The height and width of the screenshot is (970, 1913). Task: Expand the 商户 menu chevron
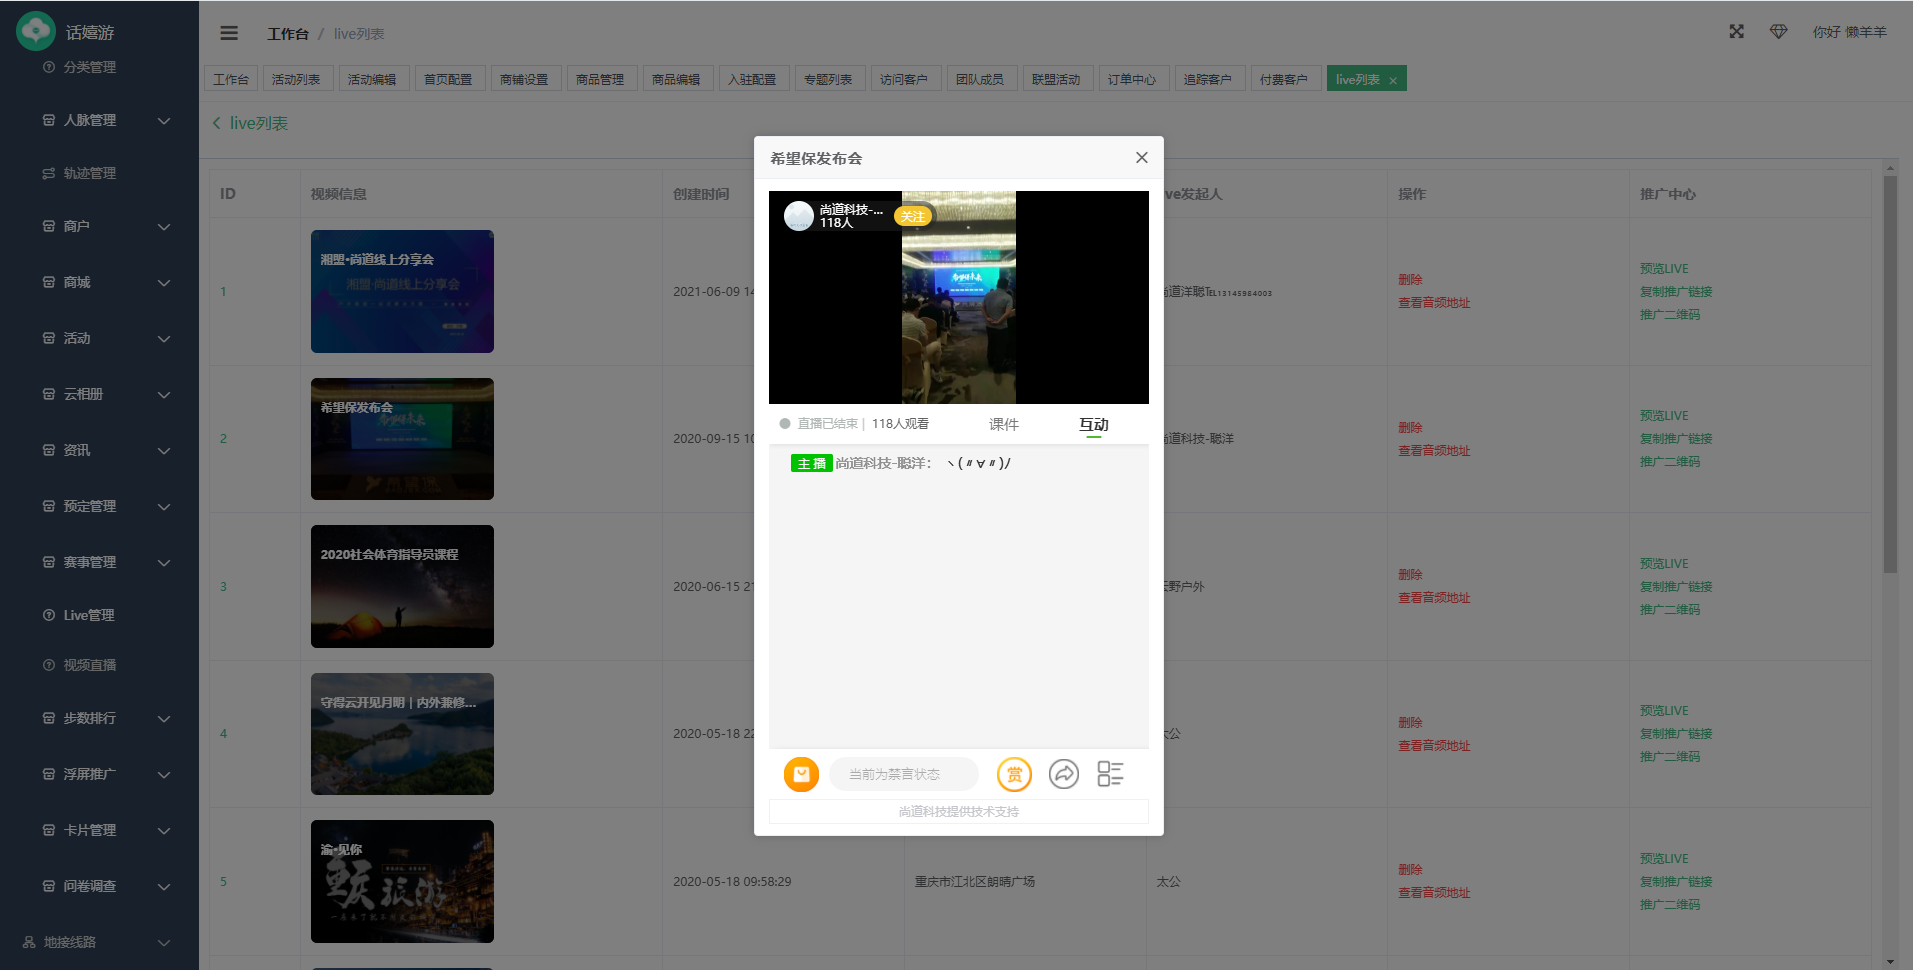(x=164, y=227)
